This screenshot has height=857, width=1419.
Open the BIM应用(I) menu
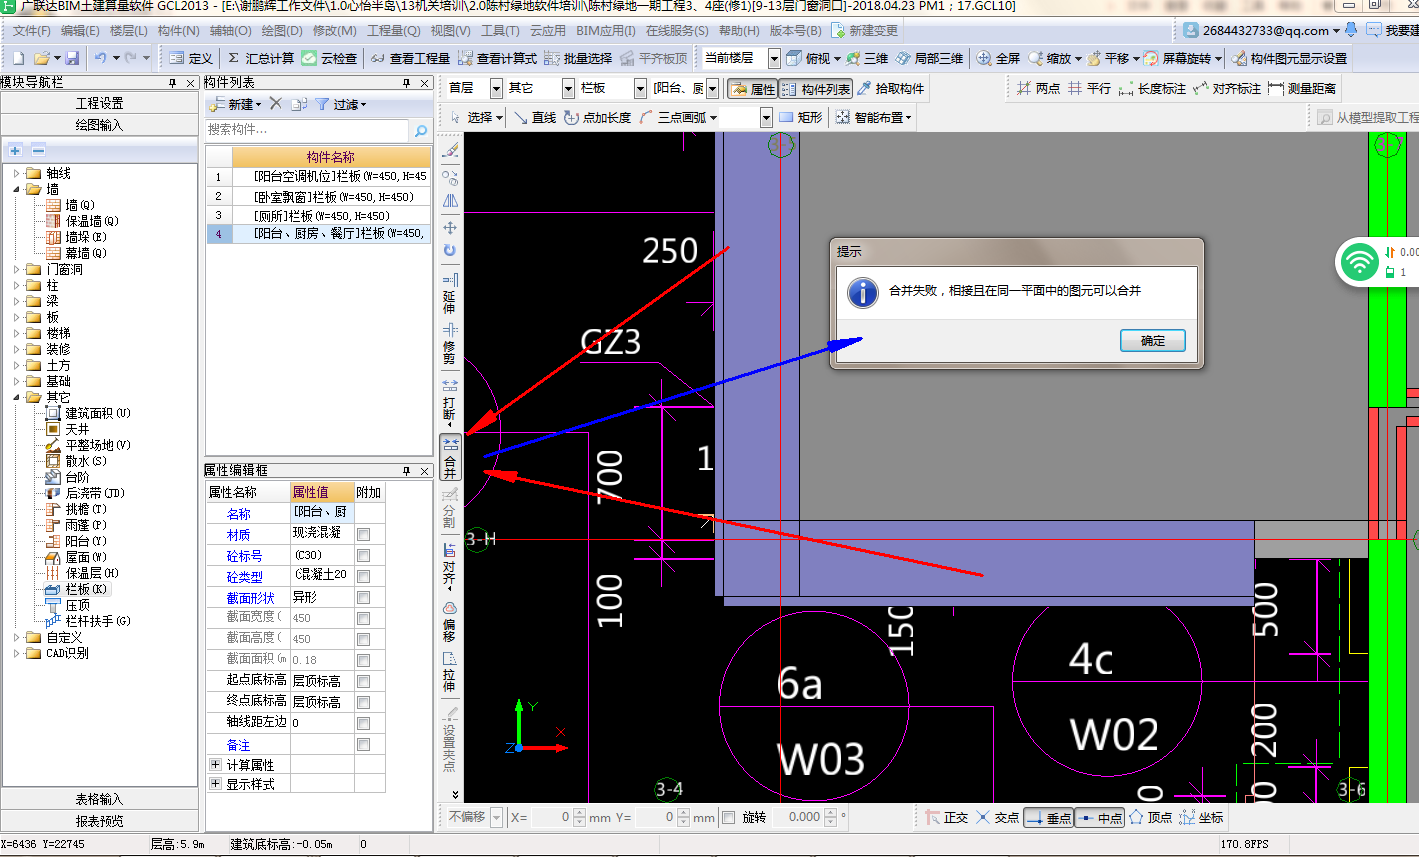606,31
